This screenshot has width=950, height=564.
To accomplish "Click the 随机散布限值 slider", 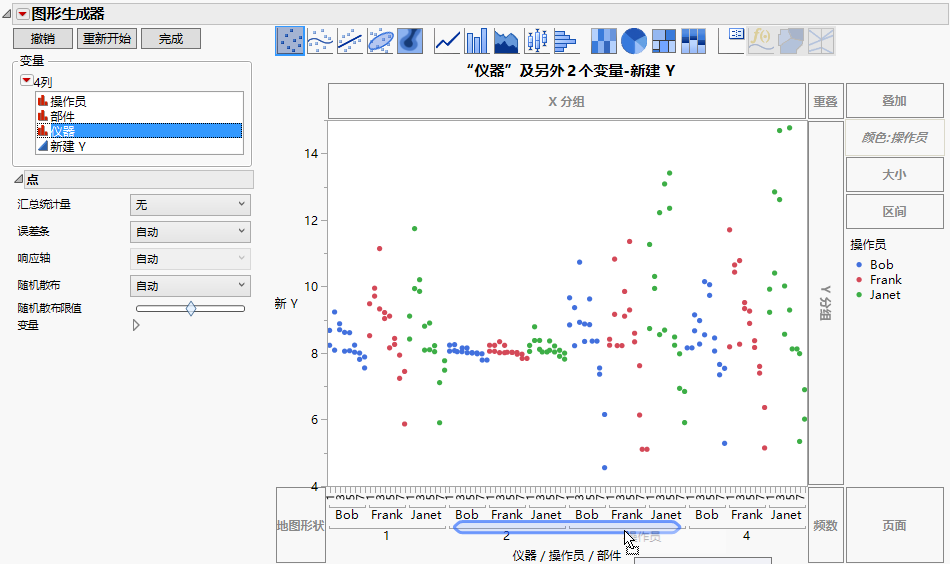I will point(190,309).
